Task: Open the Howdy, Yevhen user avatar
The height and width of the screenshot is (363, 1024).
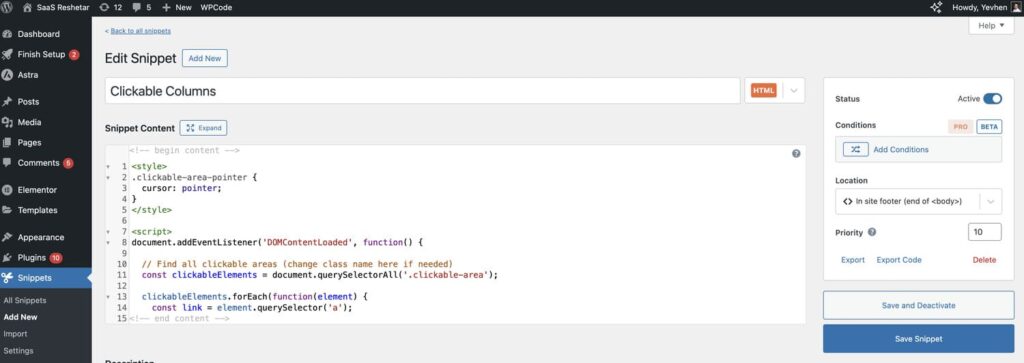Action: (x=1016, y=8)
